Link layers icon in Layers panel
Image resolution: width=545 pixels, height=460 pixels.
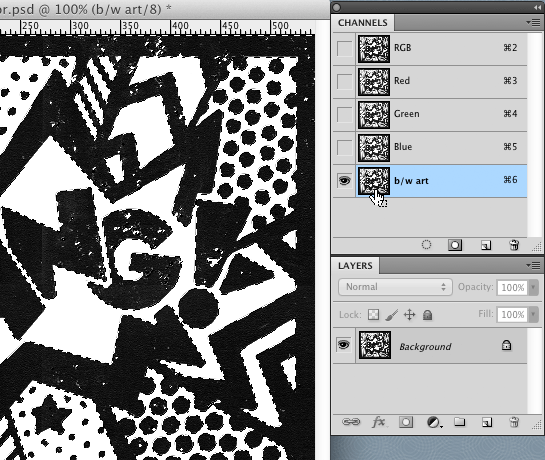click(x=351, y=422)
